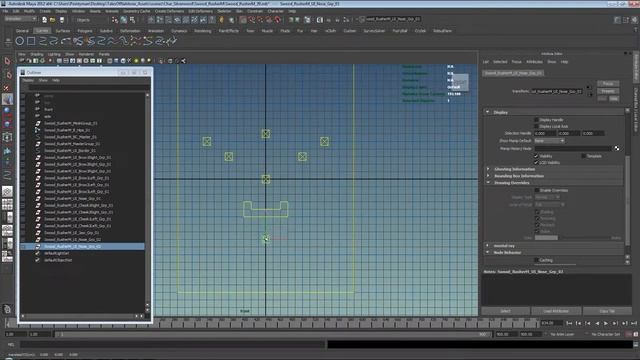
Task: Click the first Selection Handle value field
Action: [544, 133]
